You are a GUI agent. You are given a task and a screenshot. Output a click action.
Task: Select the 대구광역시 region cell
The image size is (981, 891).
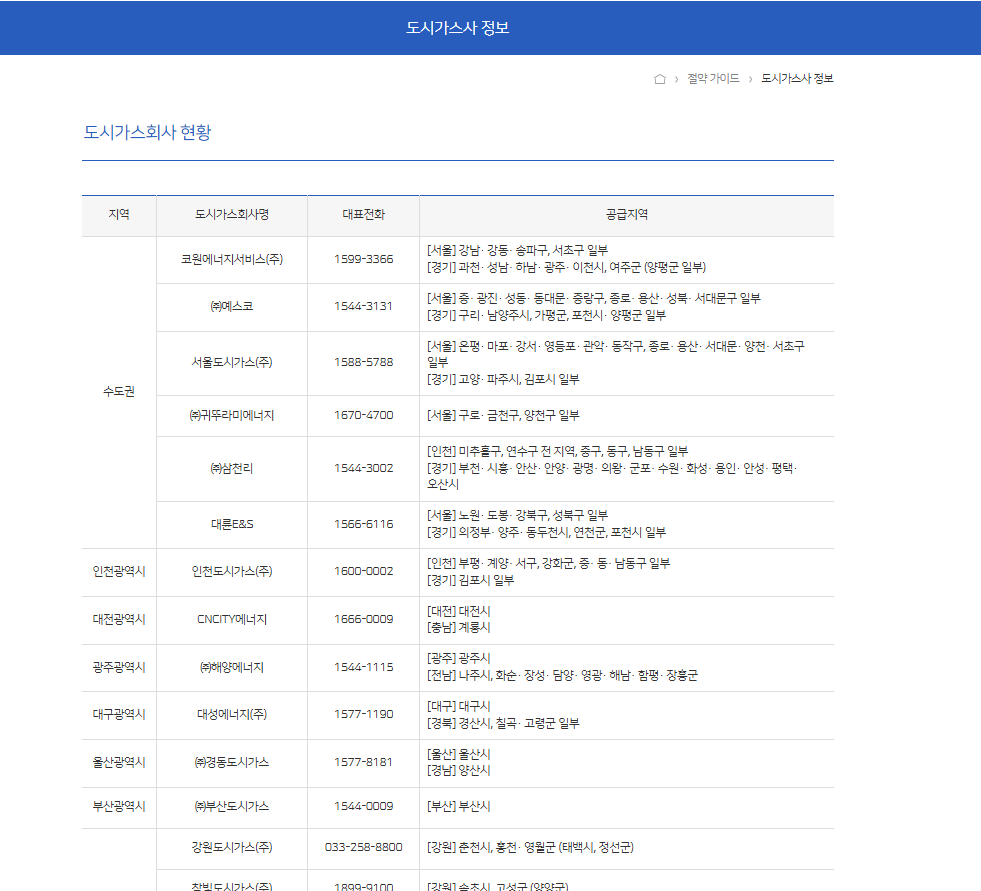click(119, 715)
